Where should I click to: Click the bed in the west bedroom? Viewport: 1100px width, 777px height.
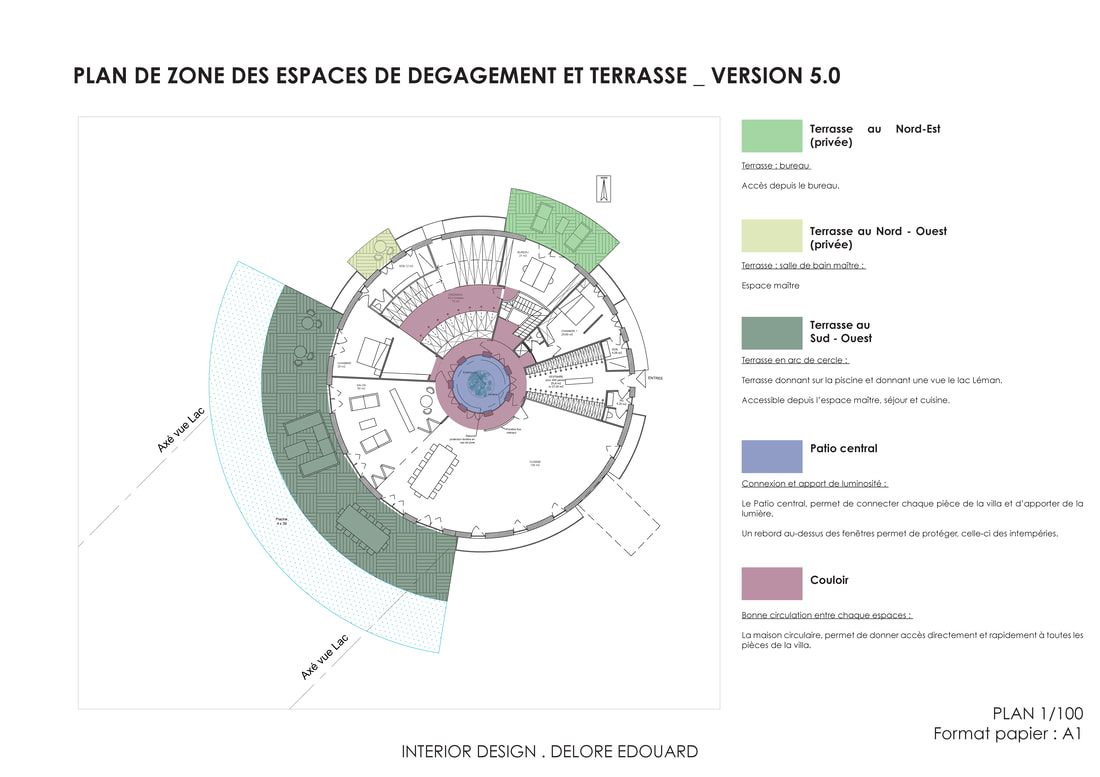pyautogui.click(x=372, y=351)
